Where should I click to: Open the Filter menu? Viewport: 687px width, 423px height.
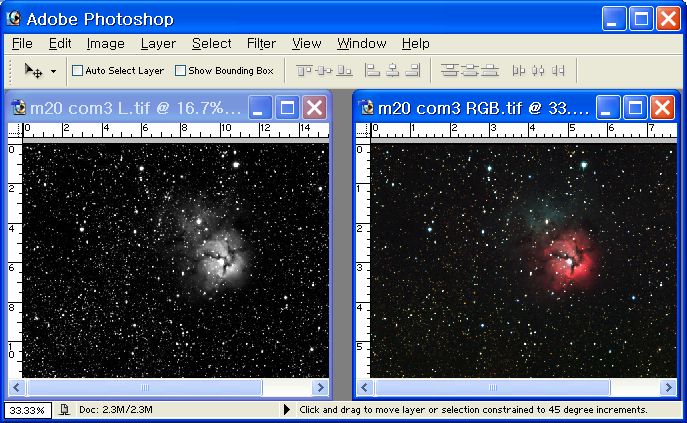click(x=261, y=44)
